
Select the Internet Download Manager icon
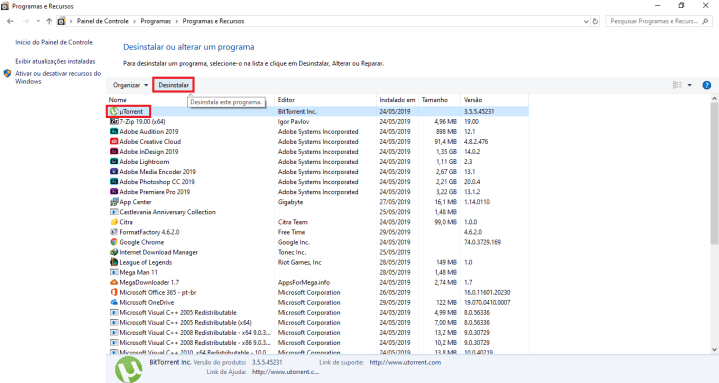click(114, 252)
